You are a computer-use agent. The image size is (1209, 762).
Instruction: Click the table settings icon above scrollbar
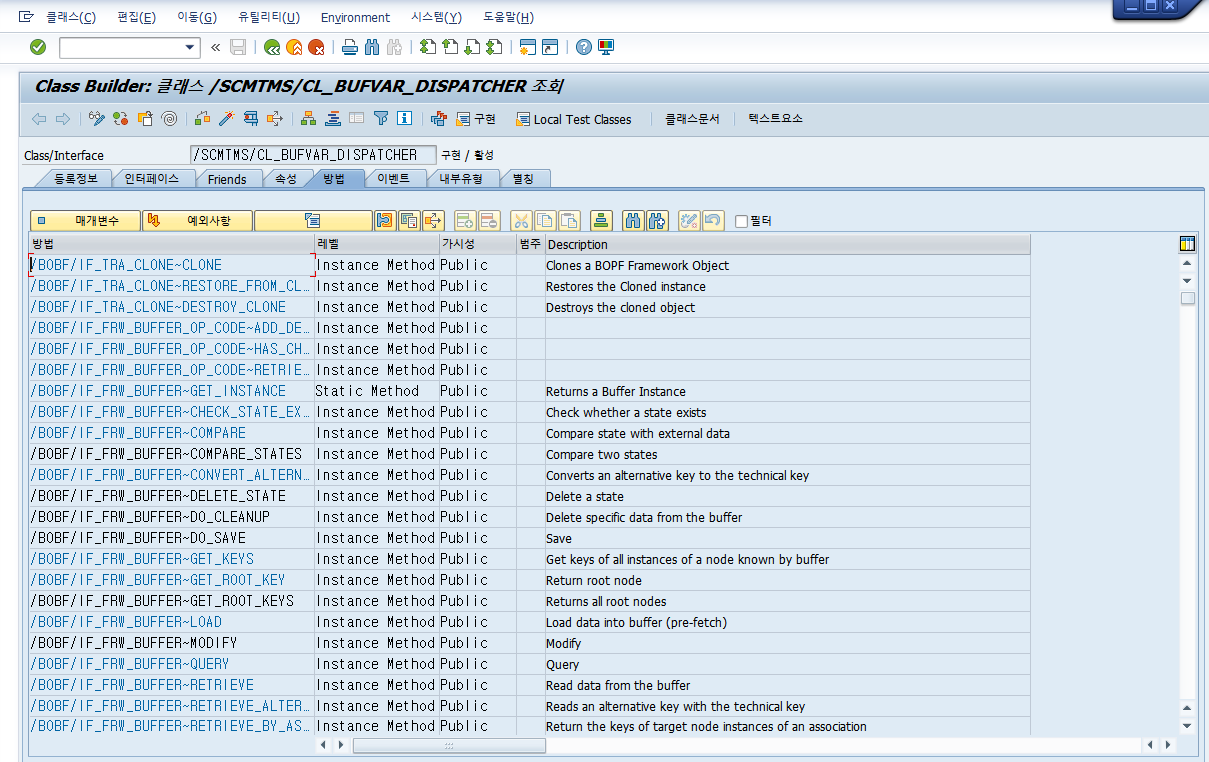[1187, 243]
